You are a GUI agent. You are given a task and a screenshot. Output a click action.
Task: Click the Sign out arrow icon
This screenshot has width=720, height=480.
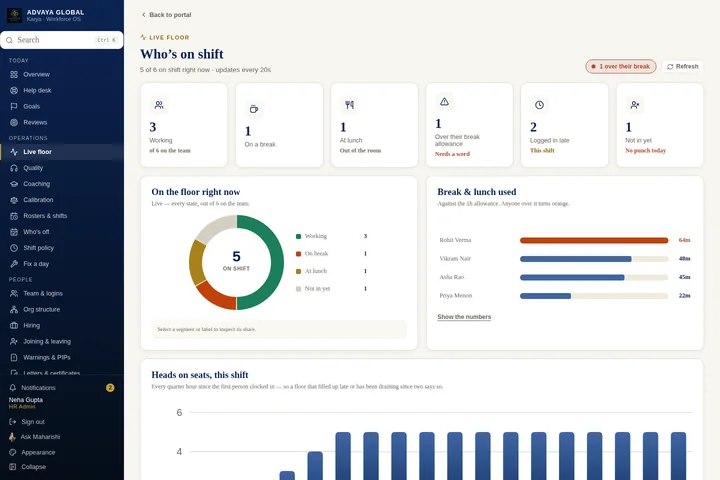click(12, 422)
